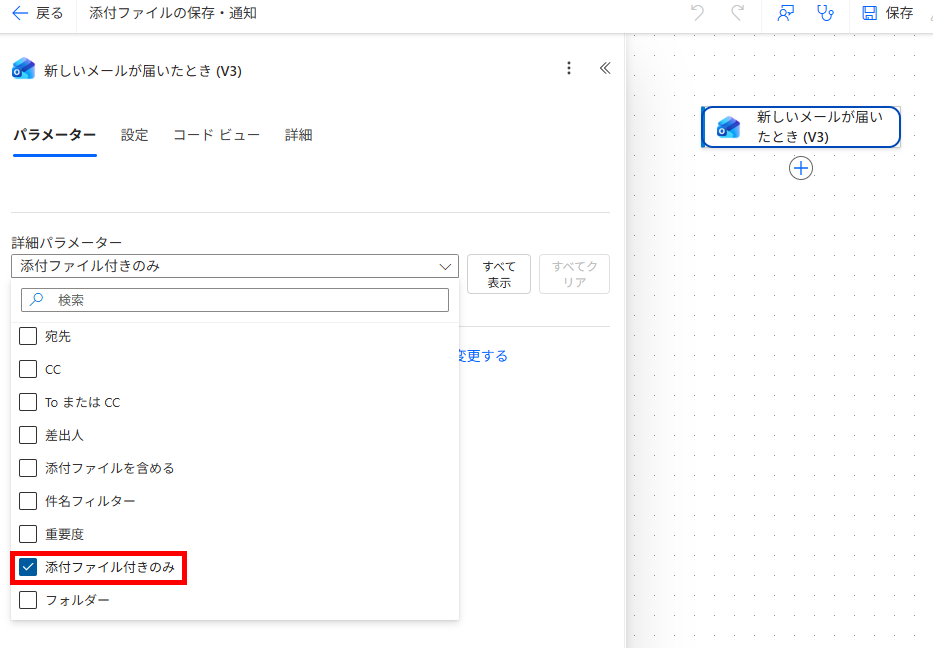Viewport: 933px width, 648px height.
Task: Uncheck the 添付ファイル付きのみ checkbox
Action: point(28,567)
